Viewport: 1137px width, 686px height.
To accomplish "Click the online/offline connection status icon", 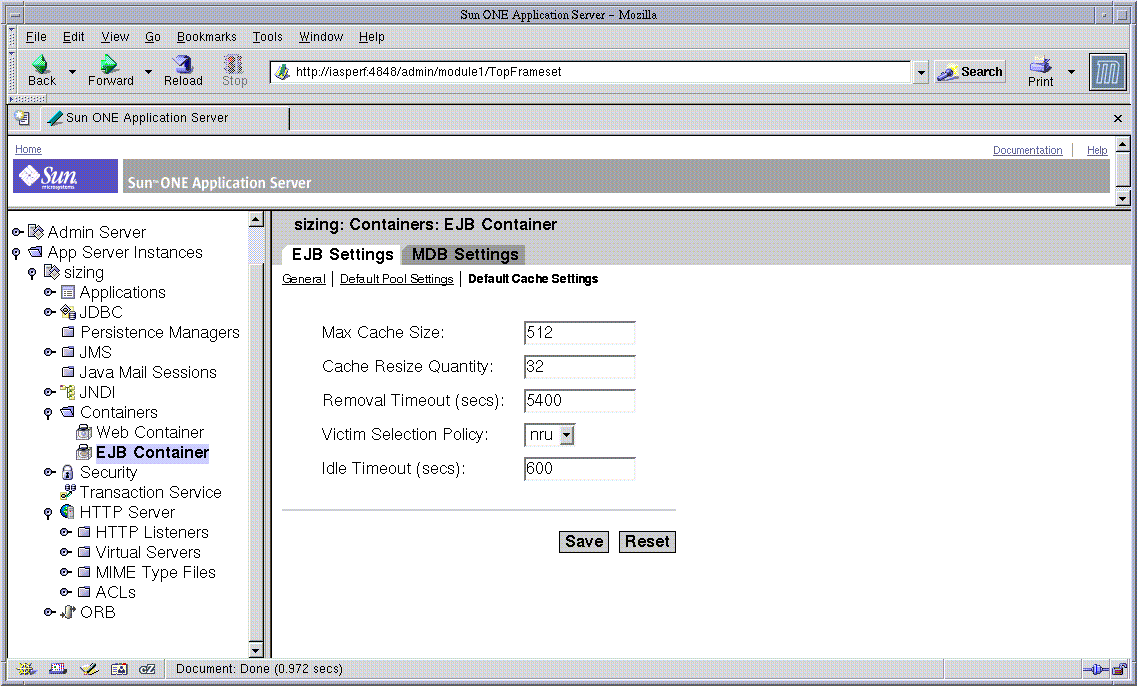I will tap(1095, 669).
